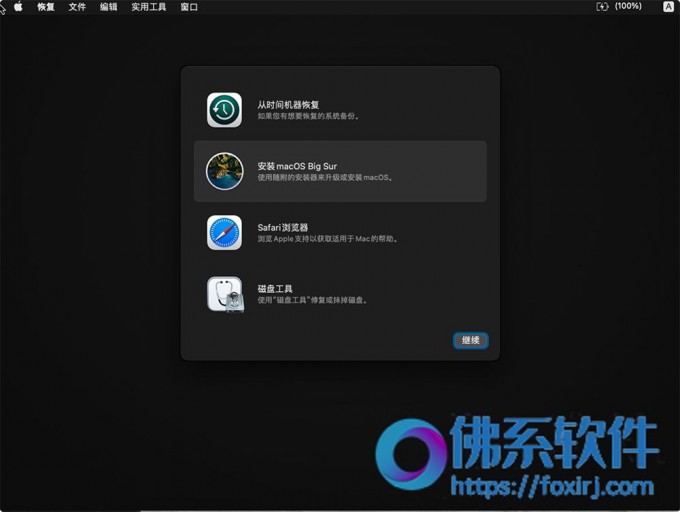This screenshot has height=512, width=680.
Task: Open the 恢复 menu
Action: pos(46,7)
